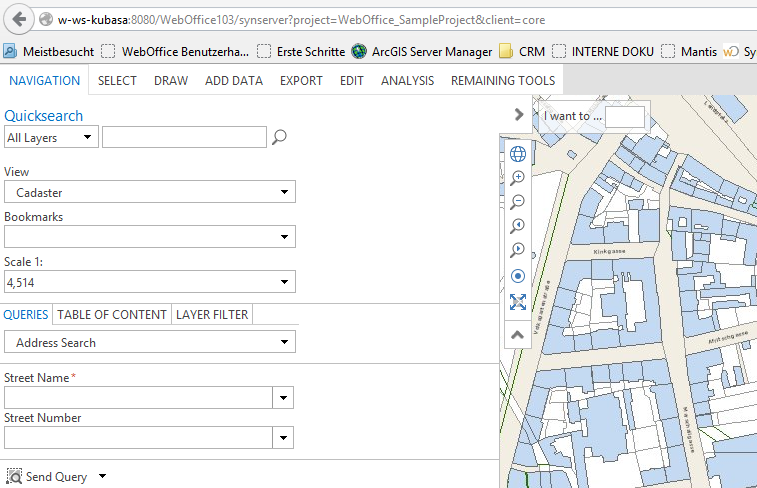
Task: Open the All Layers dropdown
Action: point(51,138)
